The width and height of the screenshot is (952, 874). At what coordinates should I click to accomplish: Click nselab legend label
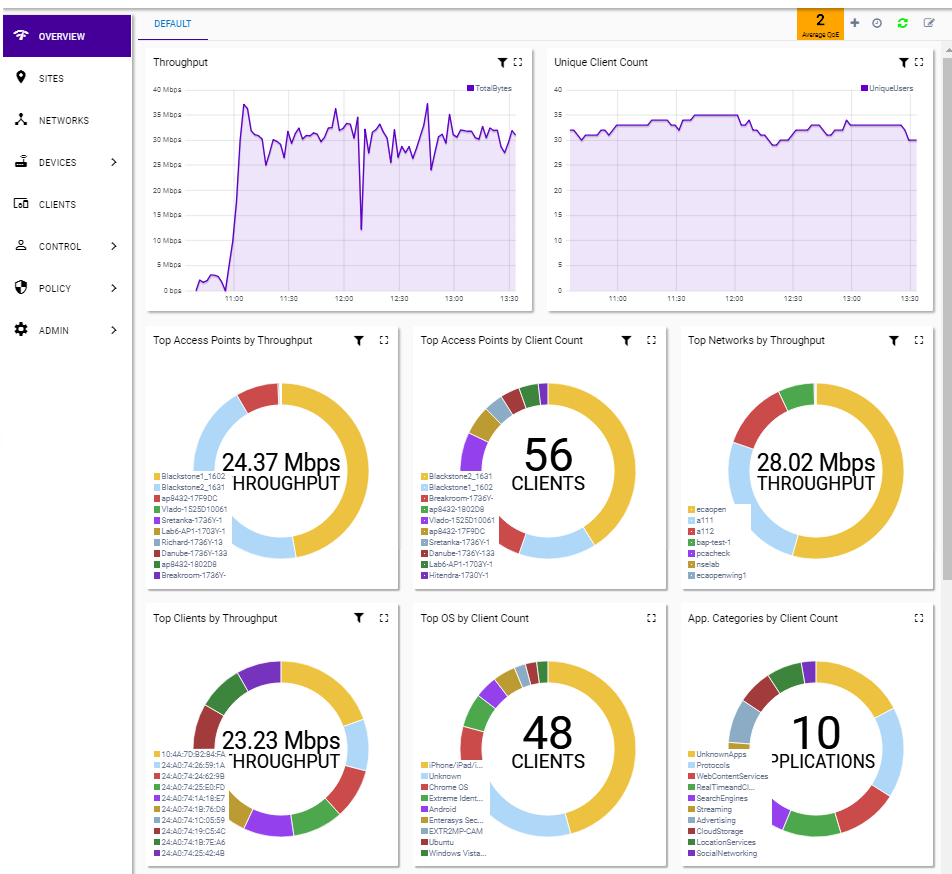[707, 564]
